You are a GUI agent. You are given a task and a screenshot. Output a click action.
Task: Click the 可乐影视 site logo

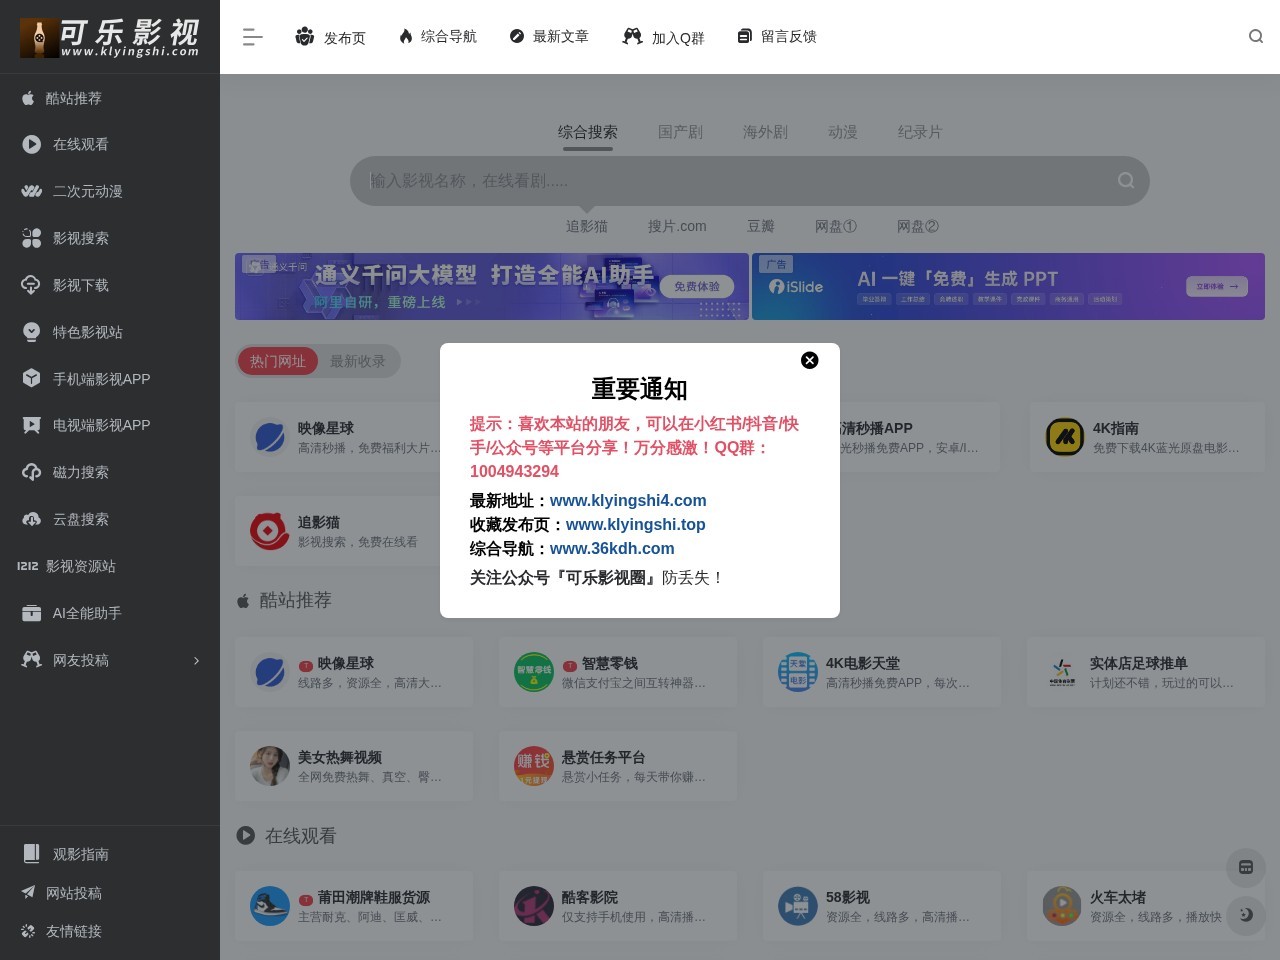coord(110,37)
